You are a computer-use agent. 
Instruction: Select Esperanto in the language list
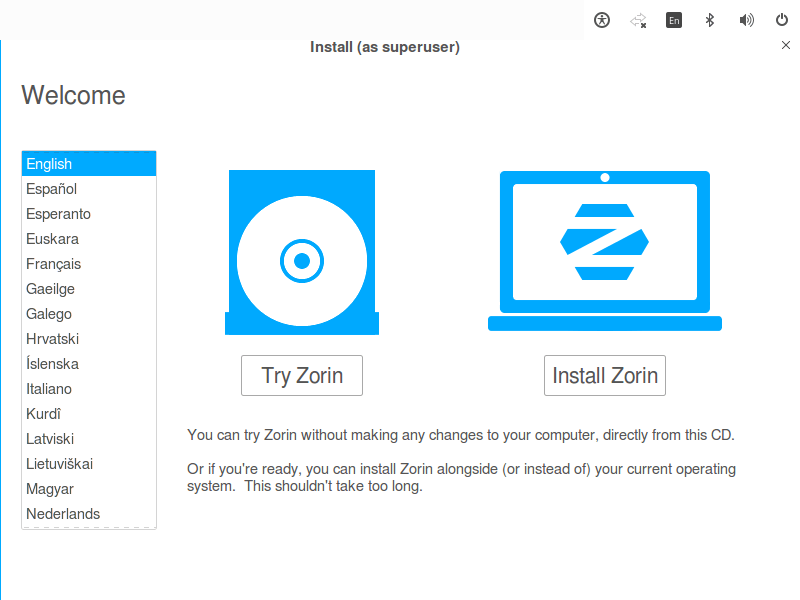point(88,214)
